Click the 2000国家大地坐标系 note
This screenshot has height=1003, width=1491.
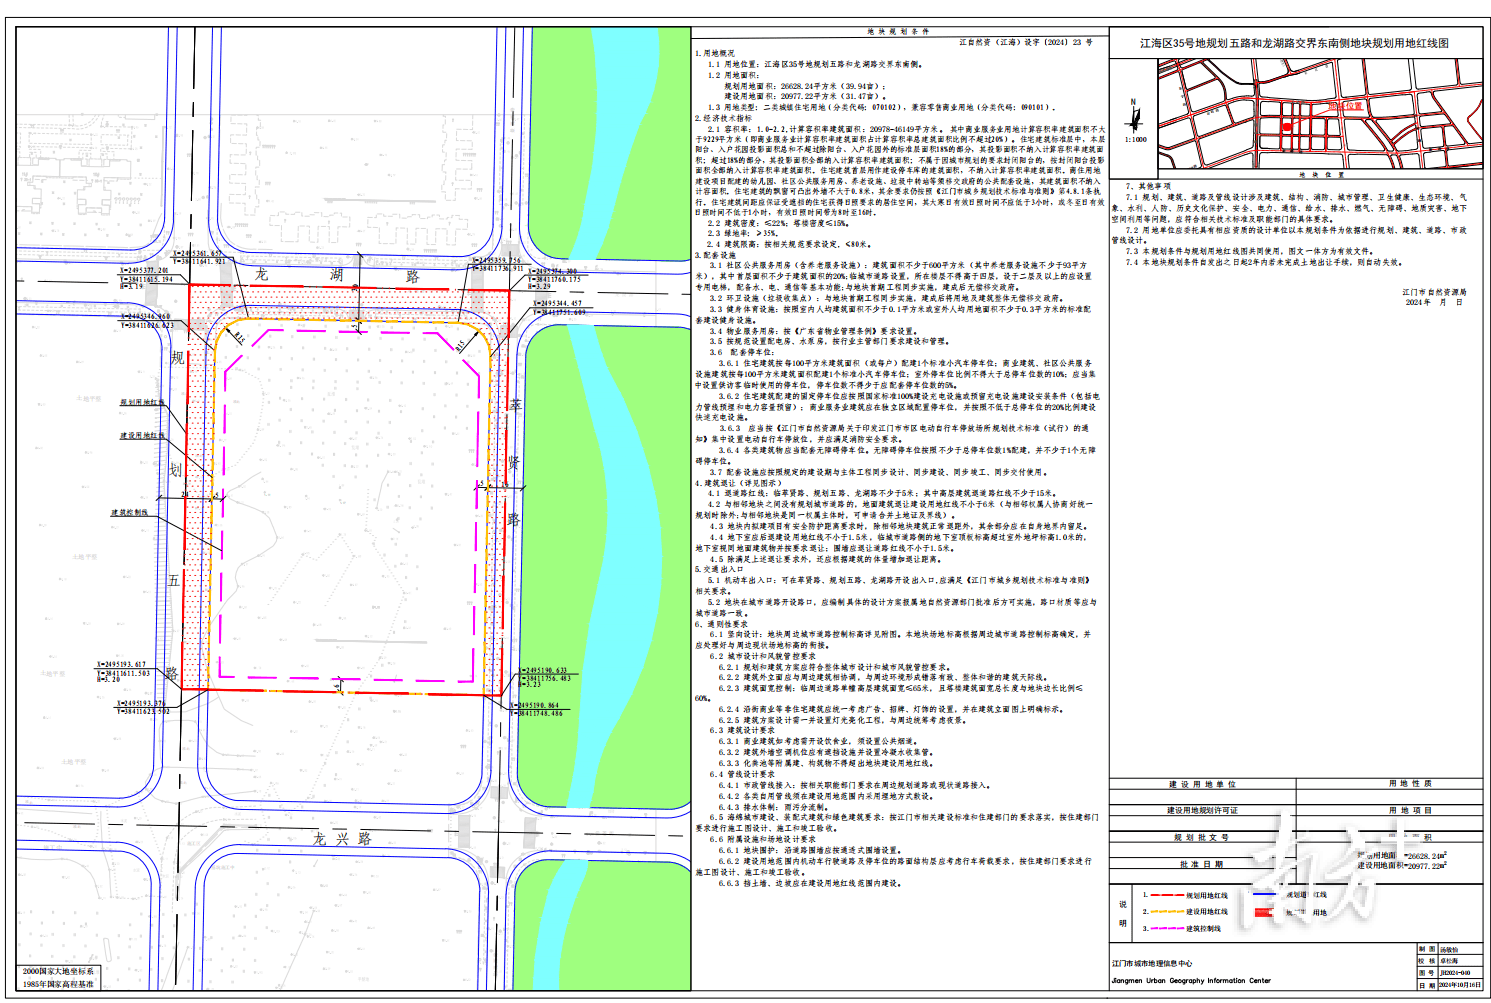(59, 971)
